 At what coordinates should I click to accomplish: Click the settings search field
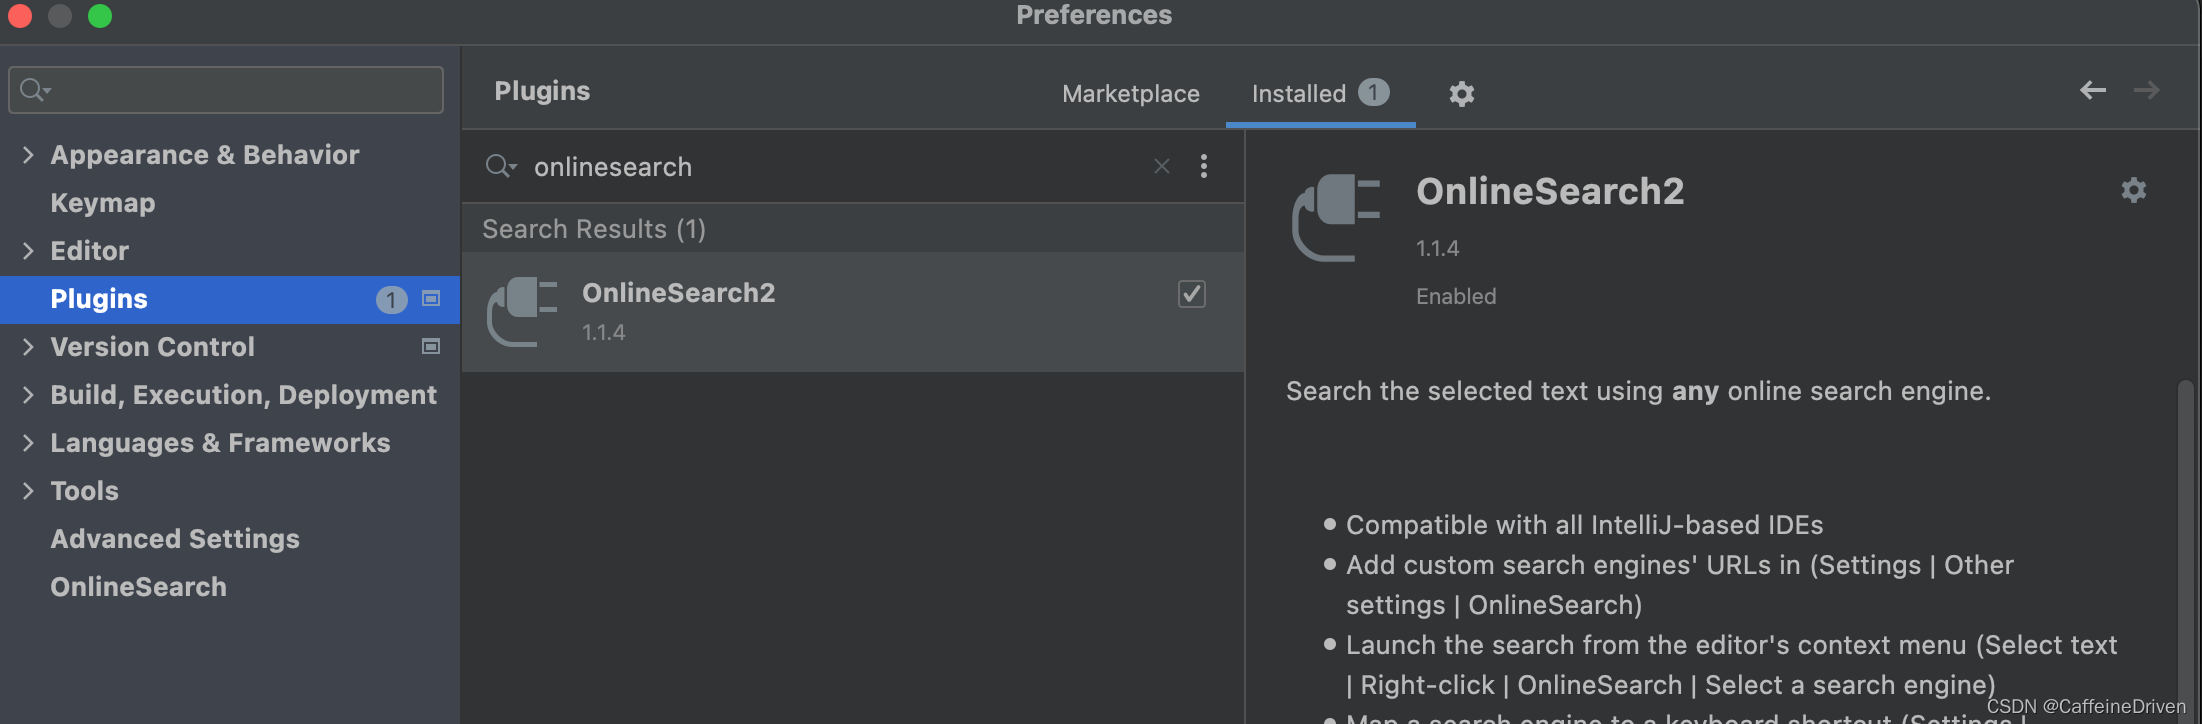coord(226,90)
